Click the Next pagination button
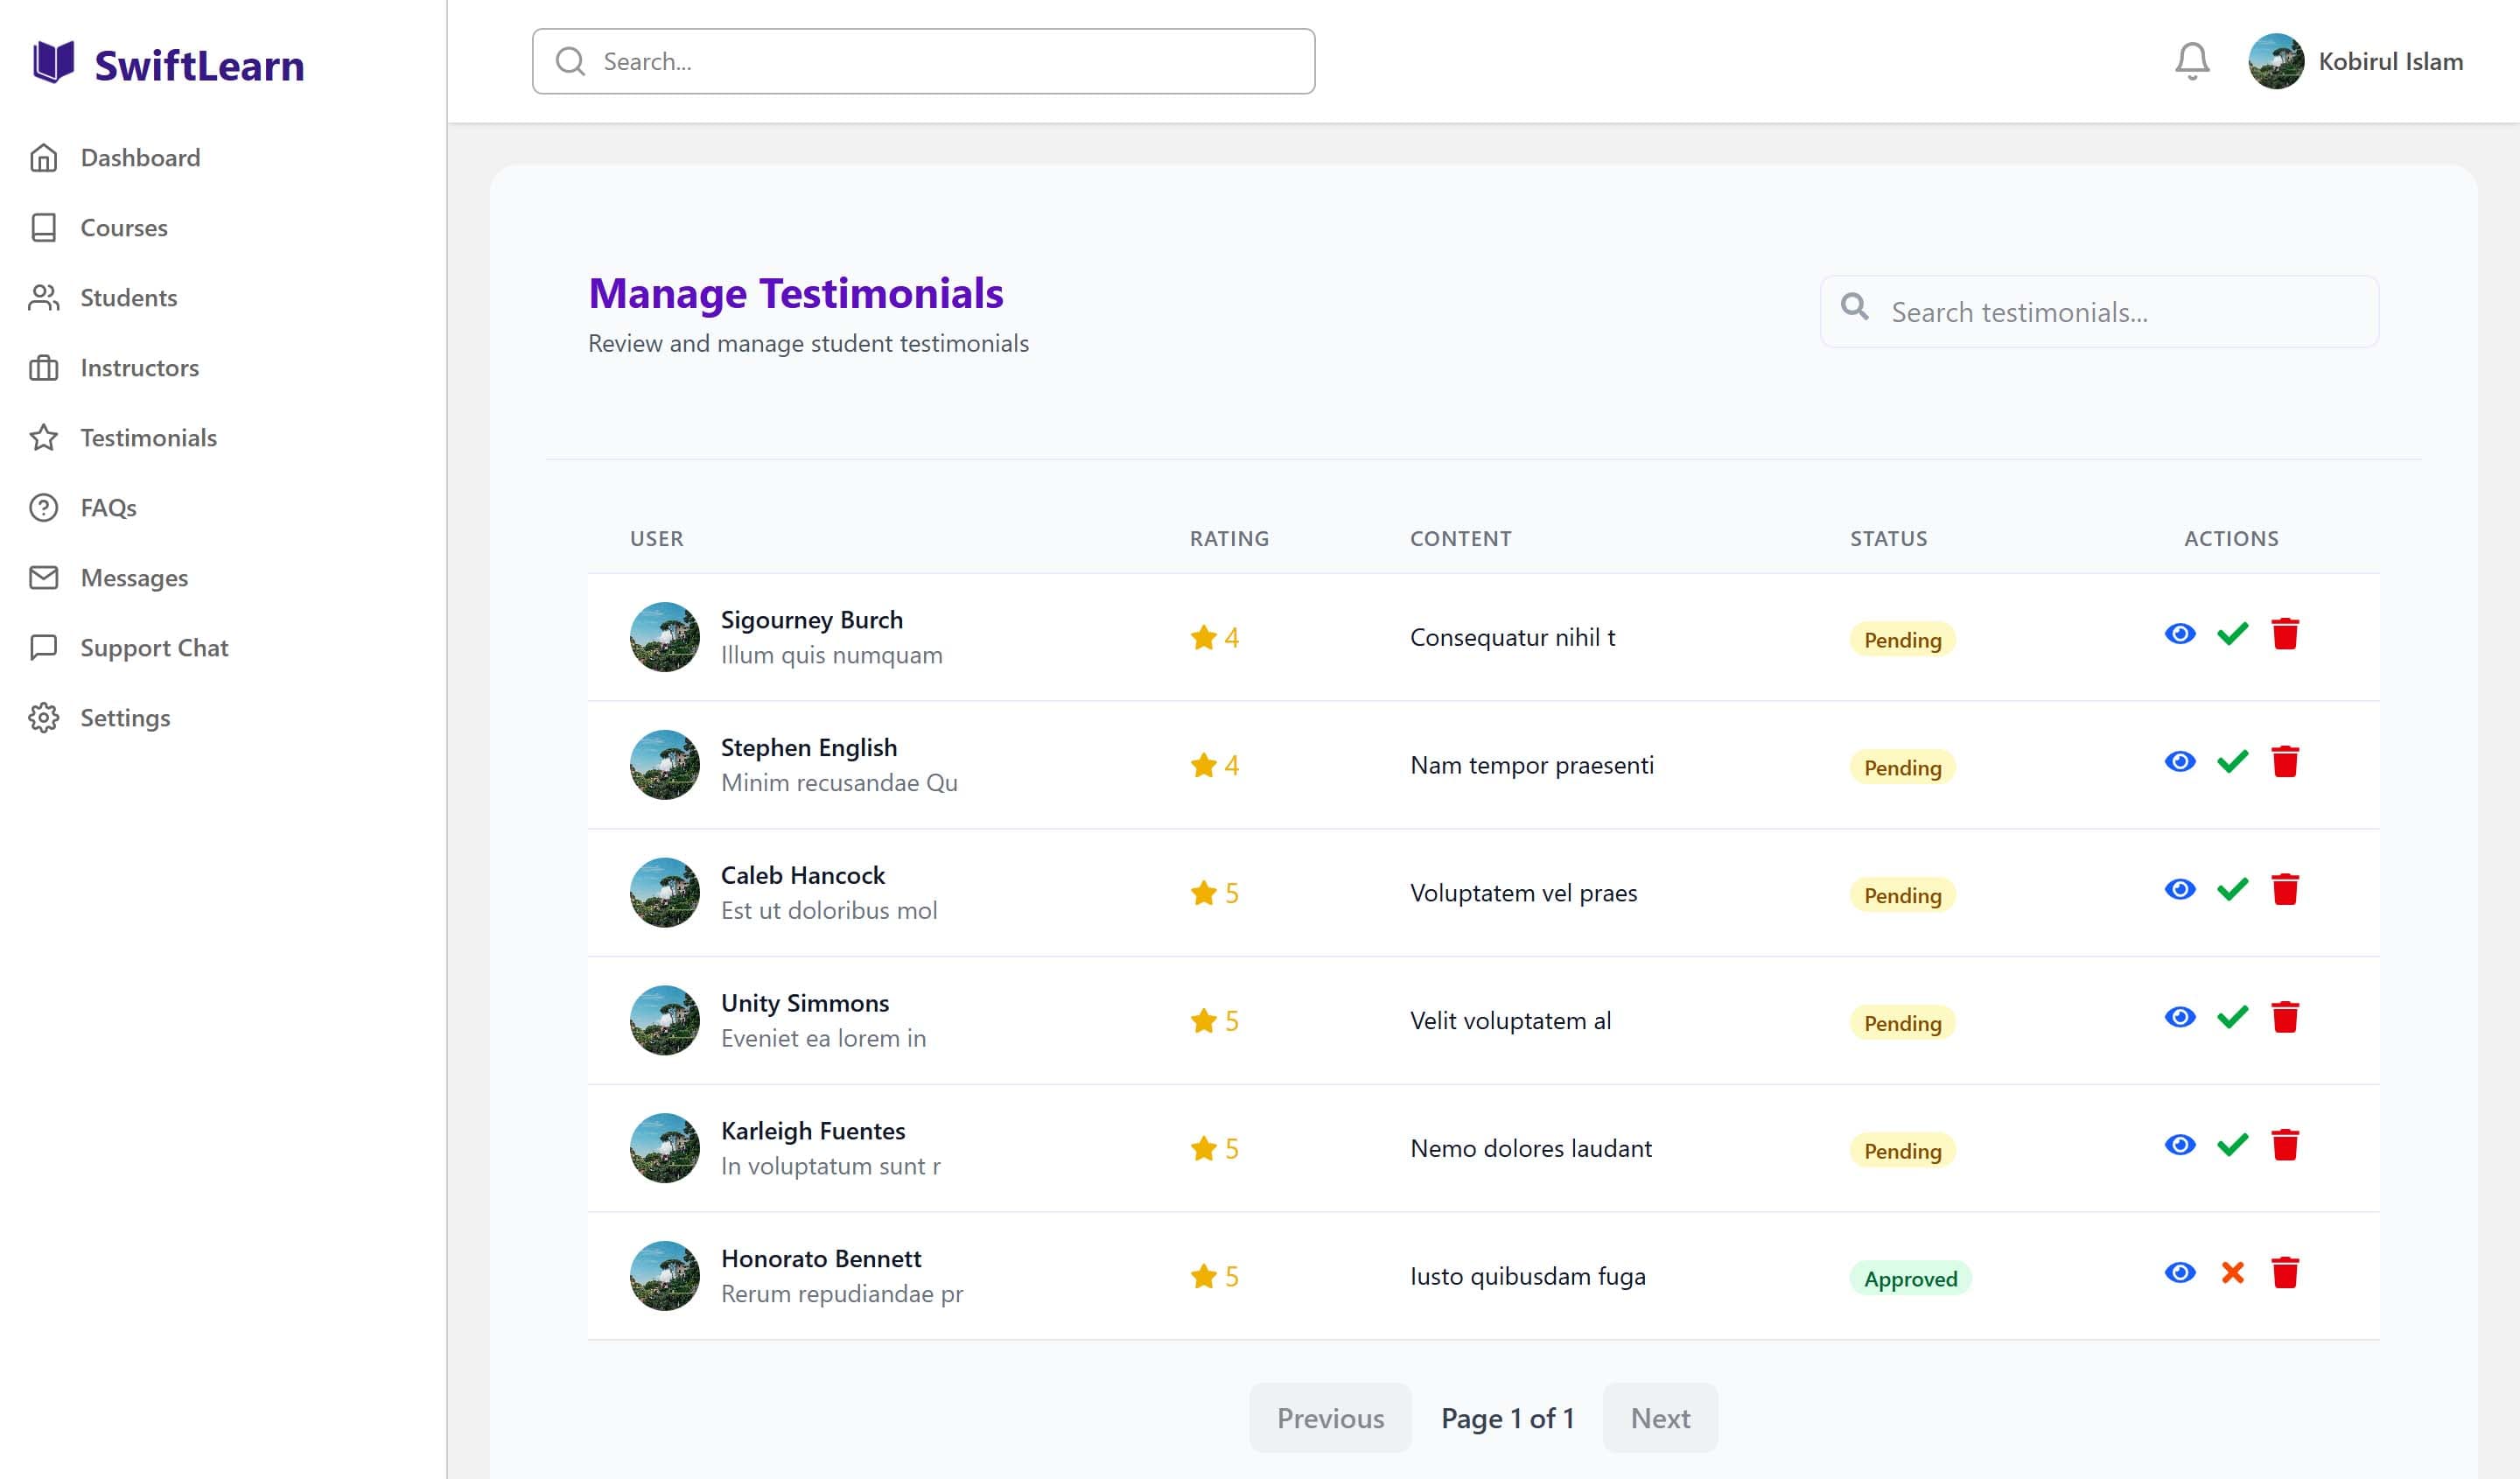 pyautogui.click(x=1660, y=1418)
